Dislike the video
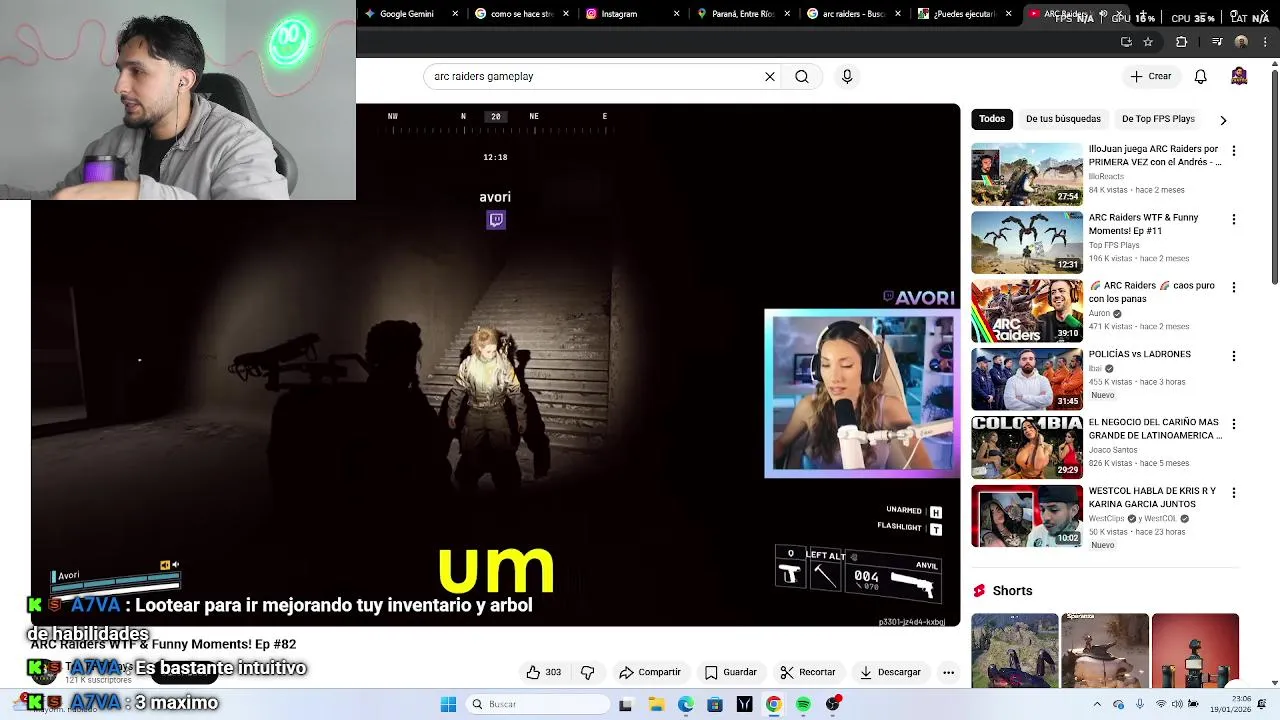This screenshot has height=720, width=1280. 588,672
